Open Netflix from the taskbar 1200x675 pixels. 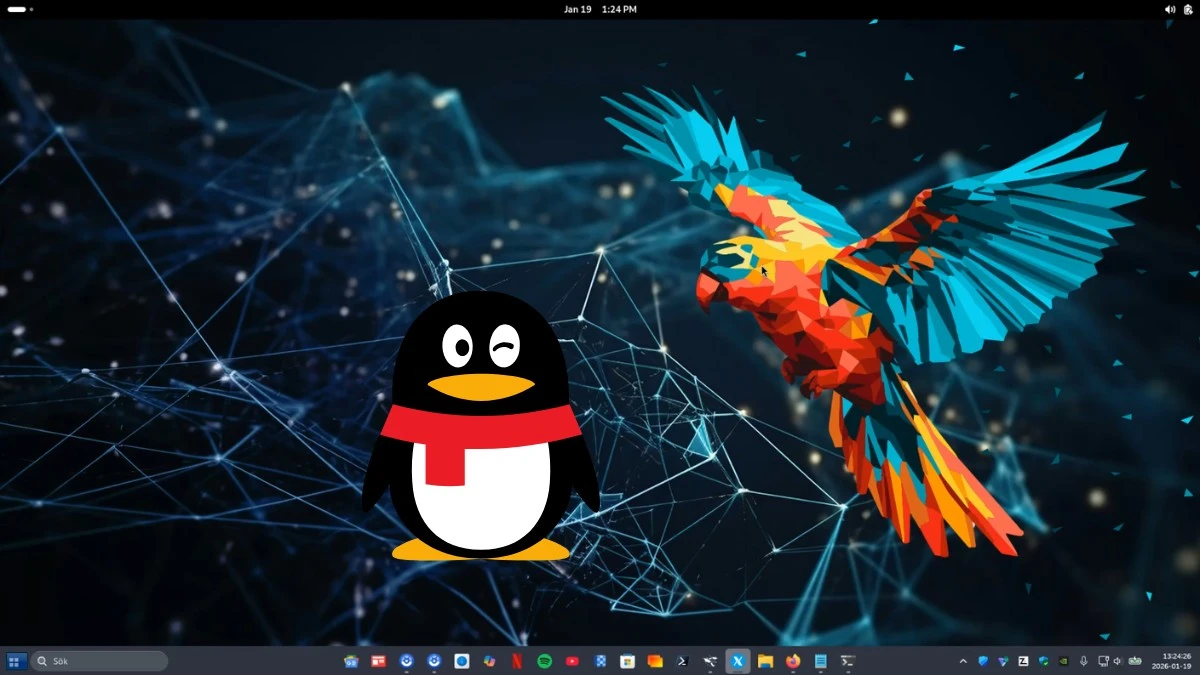[x=516, y=661]
